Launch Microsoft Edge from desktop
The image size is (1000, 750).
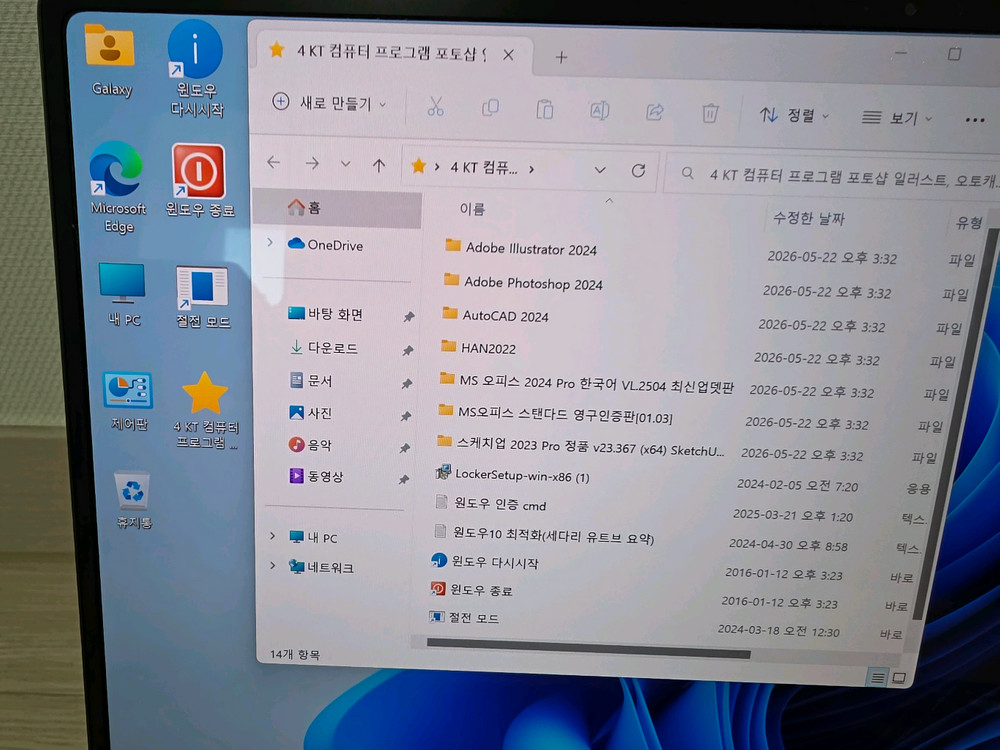pos(117,187)
